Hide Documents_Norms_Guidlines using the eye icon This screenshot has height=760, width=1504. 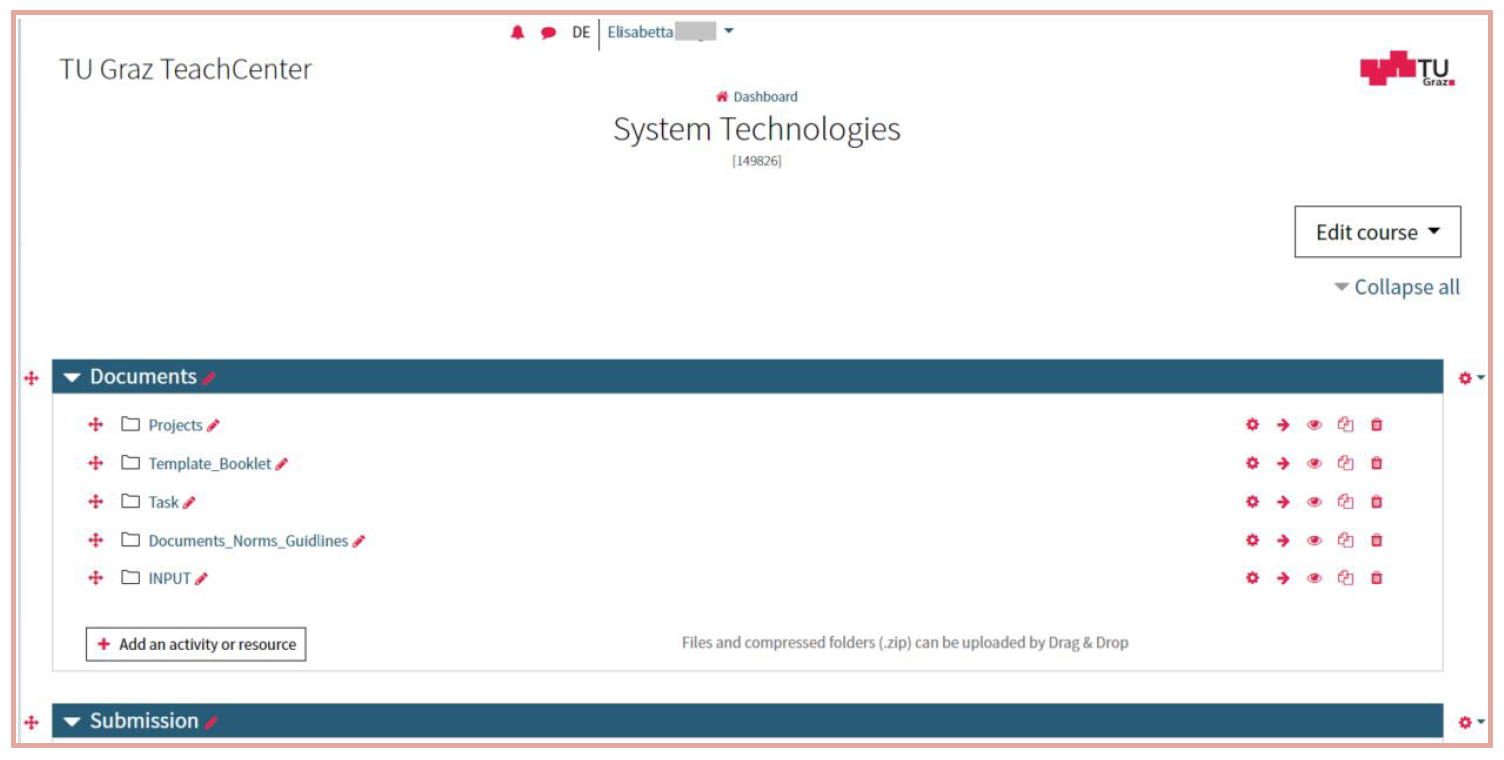[1315, 540]
